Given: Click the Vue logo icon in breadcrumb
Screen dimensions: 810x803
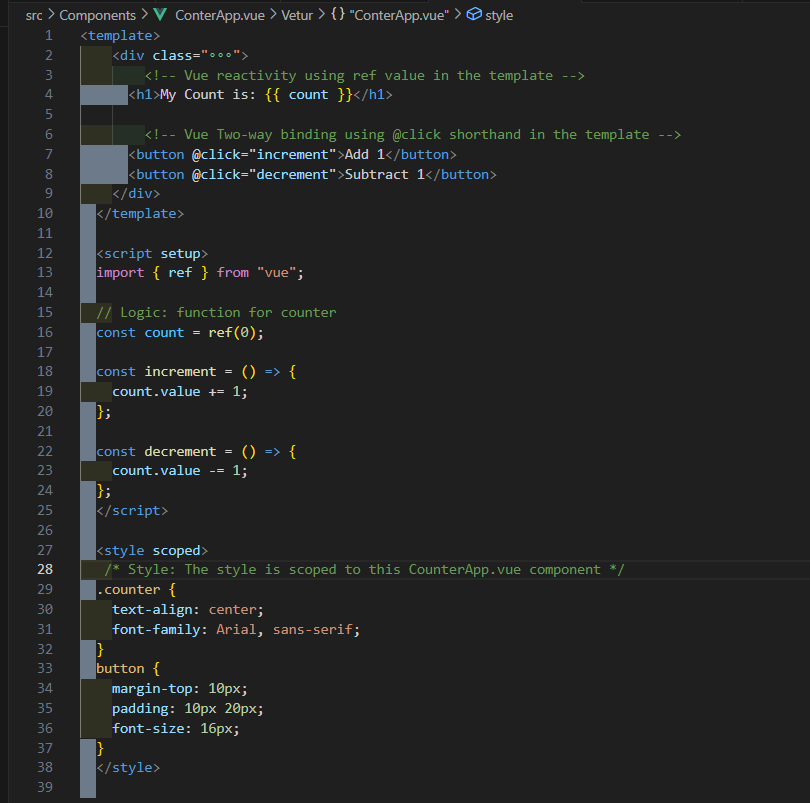Looking at the screenshot, I should pos(160,15).
